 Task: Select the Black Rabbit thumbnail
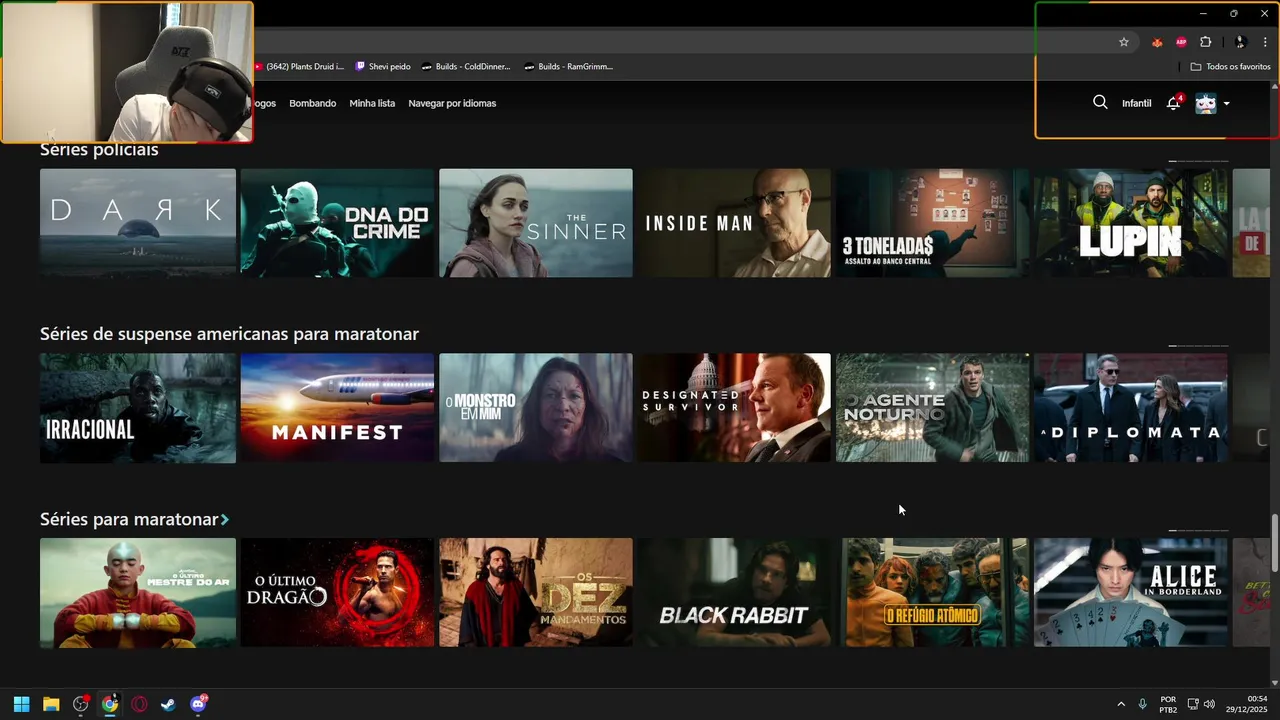735,593
